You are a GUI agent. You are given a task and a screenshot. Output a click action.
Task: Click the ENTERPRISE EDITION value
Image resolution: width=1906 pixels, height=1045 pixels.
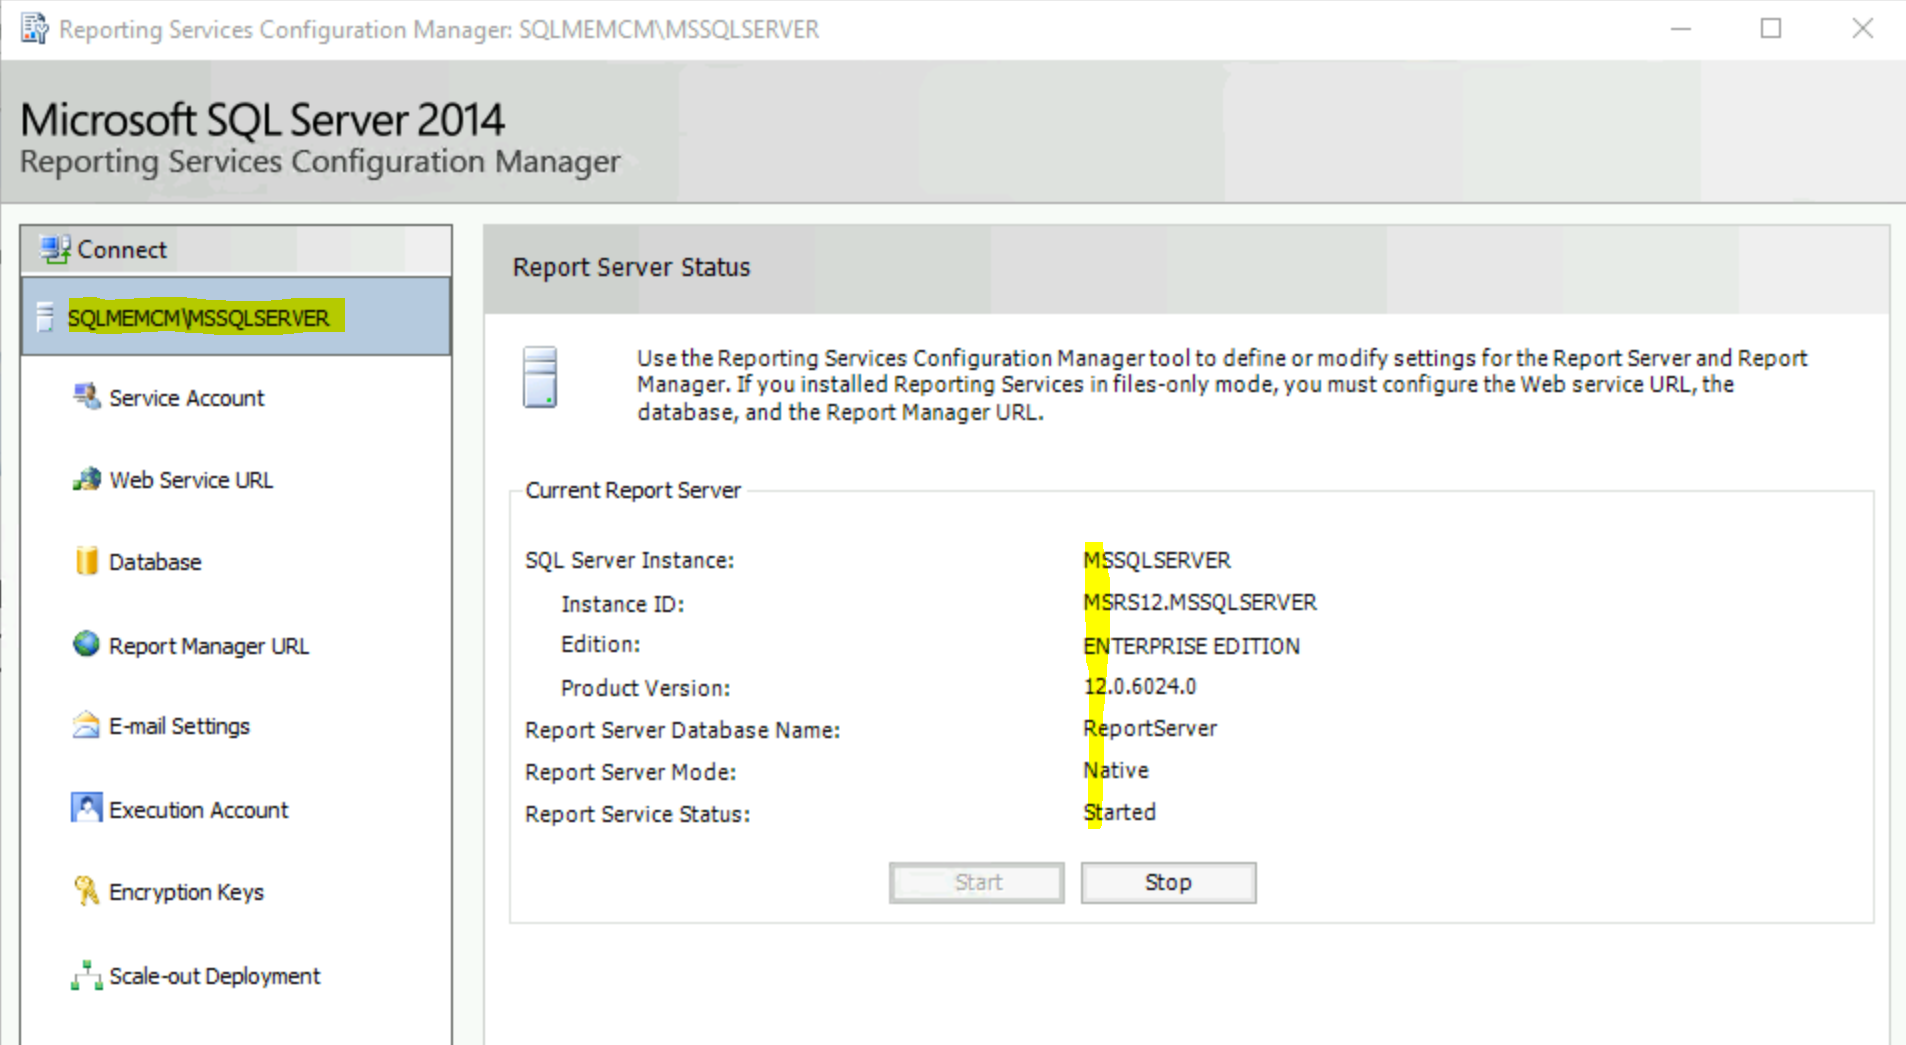(x=1192, y=646)
